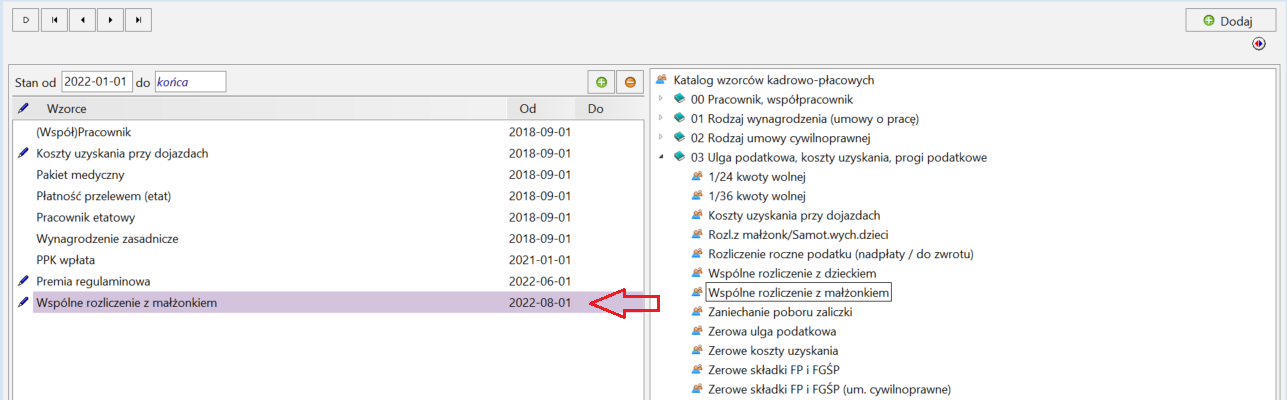Viewport: 1287px width, 400px height.
Task: Select 'Zerowe składki FP i FGŚP' tree item
Action: [776, 370]
